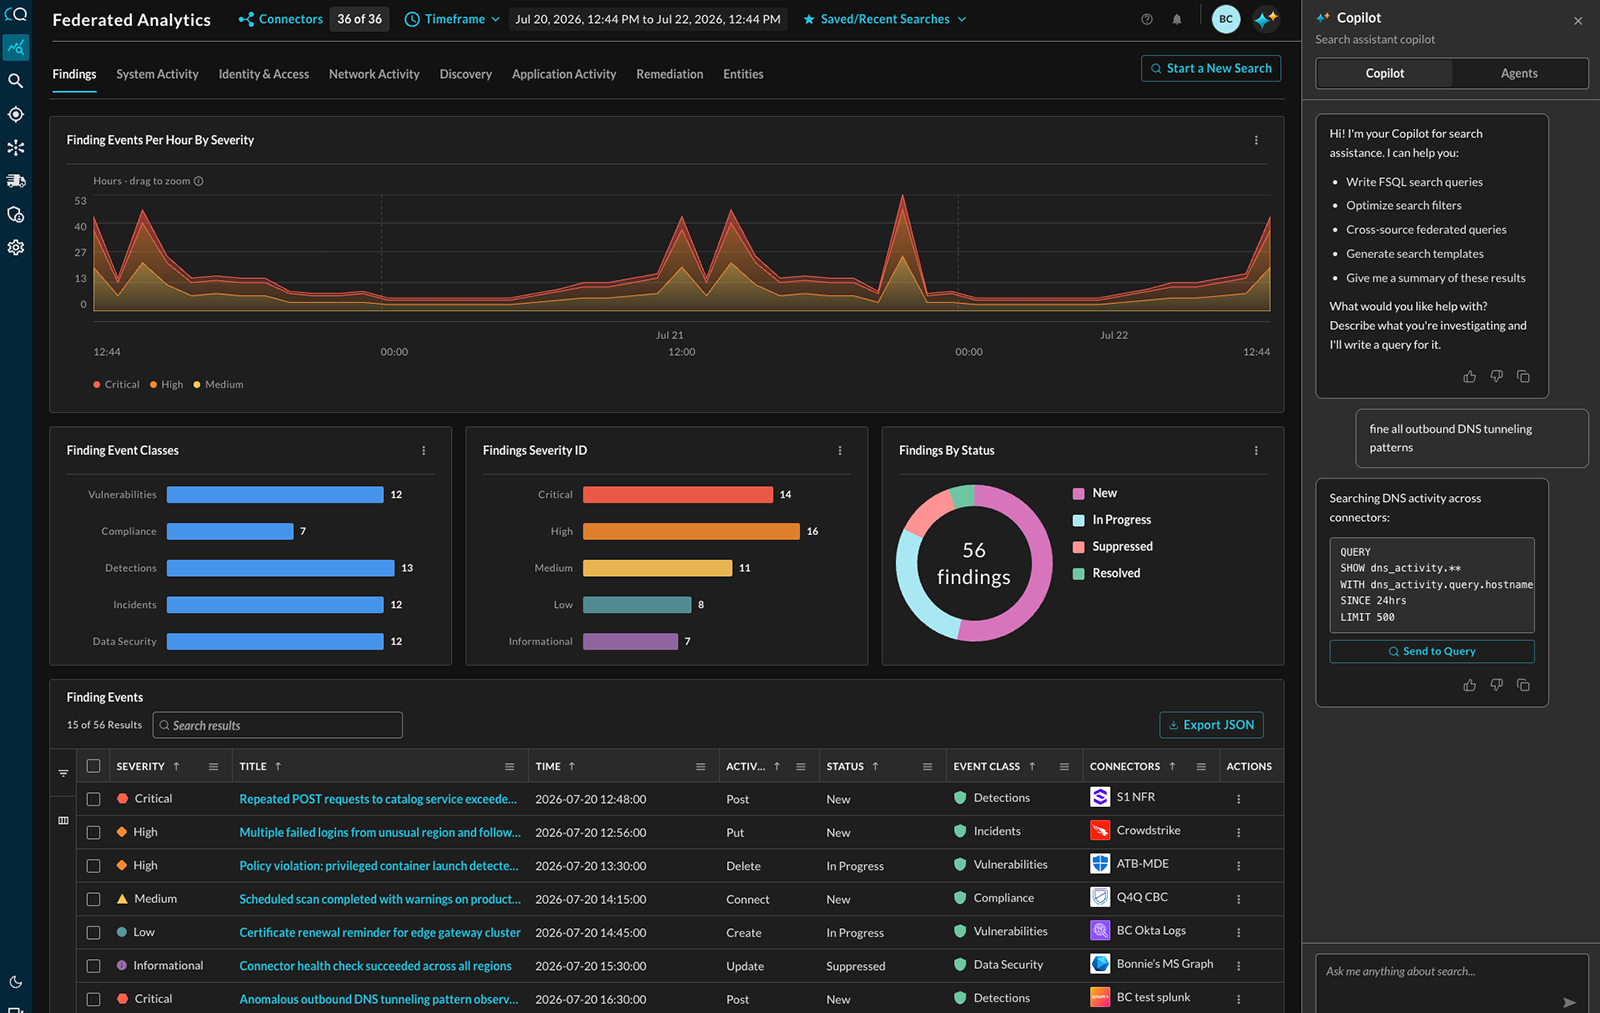Check the Scheduled scan row checkbox
The height and width of the screenshot is (1013, 1600).
pyautogui.click(x=93, y=899)
